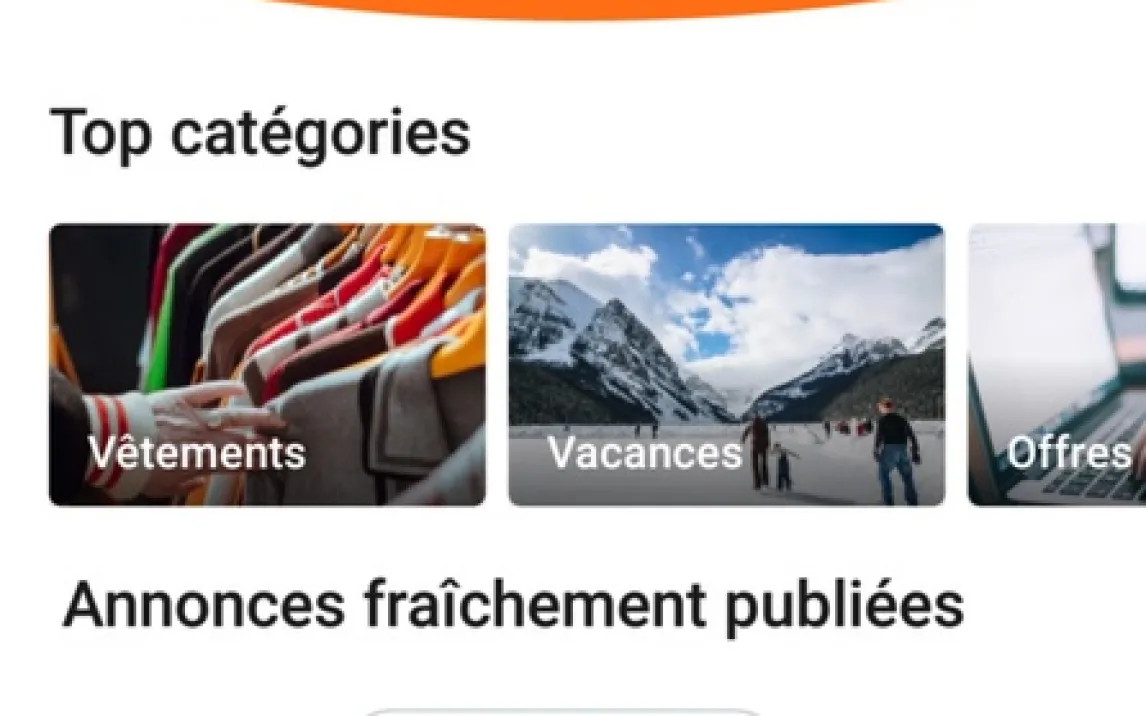Select the white "Offres" label text
Viewport: 1146px width, 716px height.
click(x=1069, y=452)
